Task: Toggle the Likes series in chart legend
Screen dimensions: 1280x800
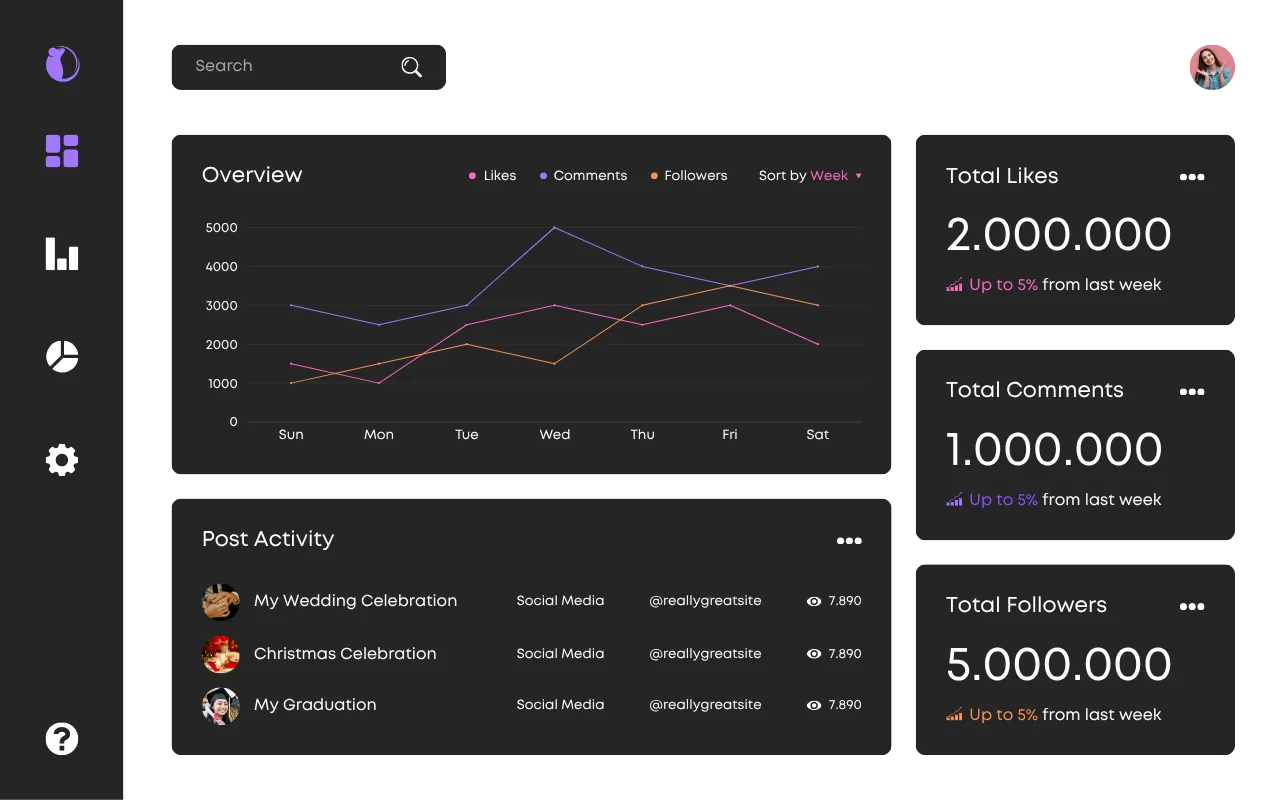Action: (492, 176)
